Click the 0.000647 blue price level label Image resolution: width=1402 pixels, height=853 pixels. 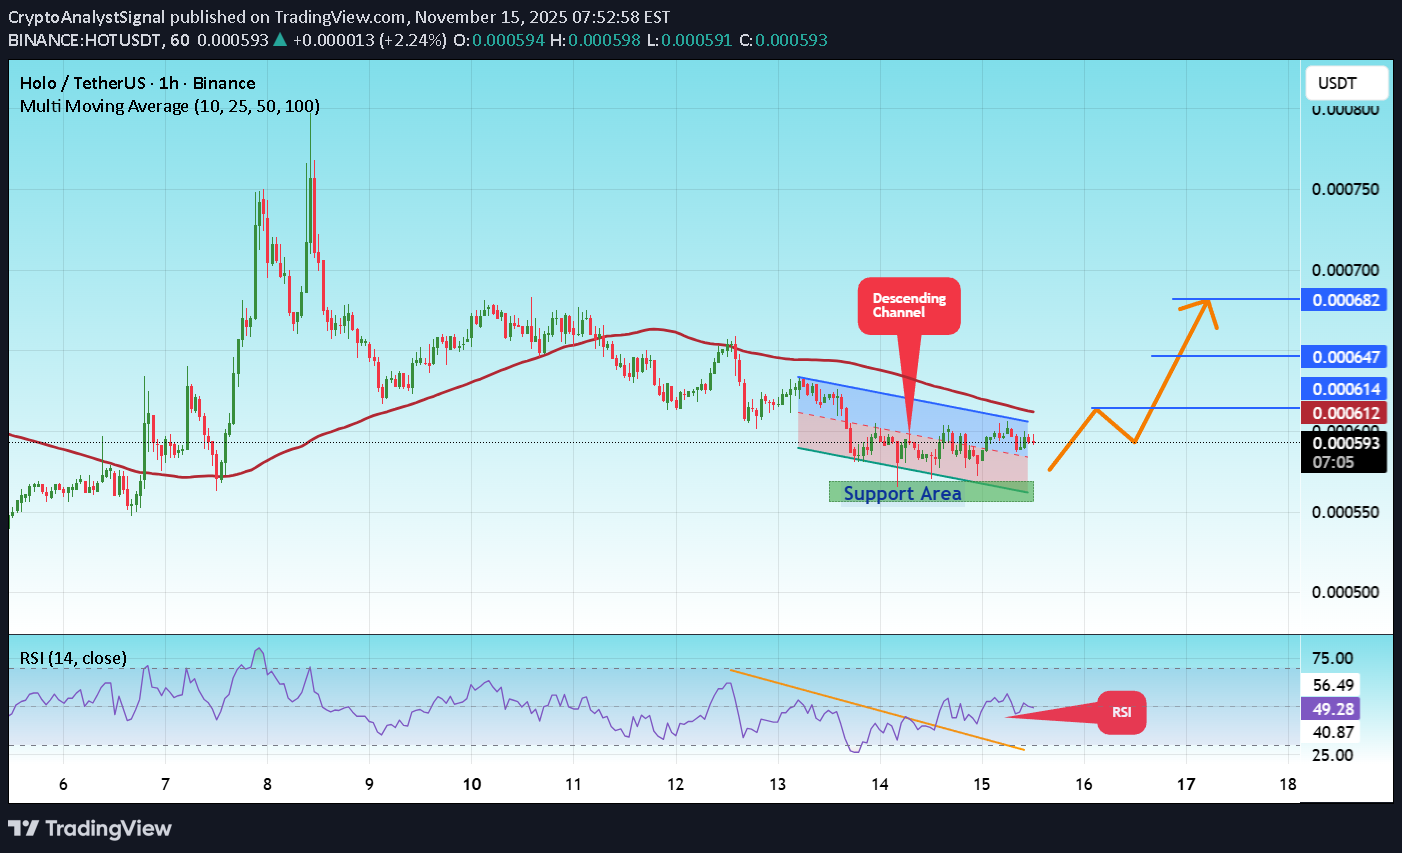pyautogui.click(x=1343, y=357)
